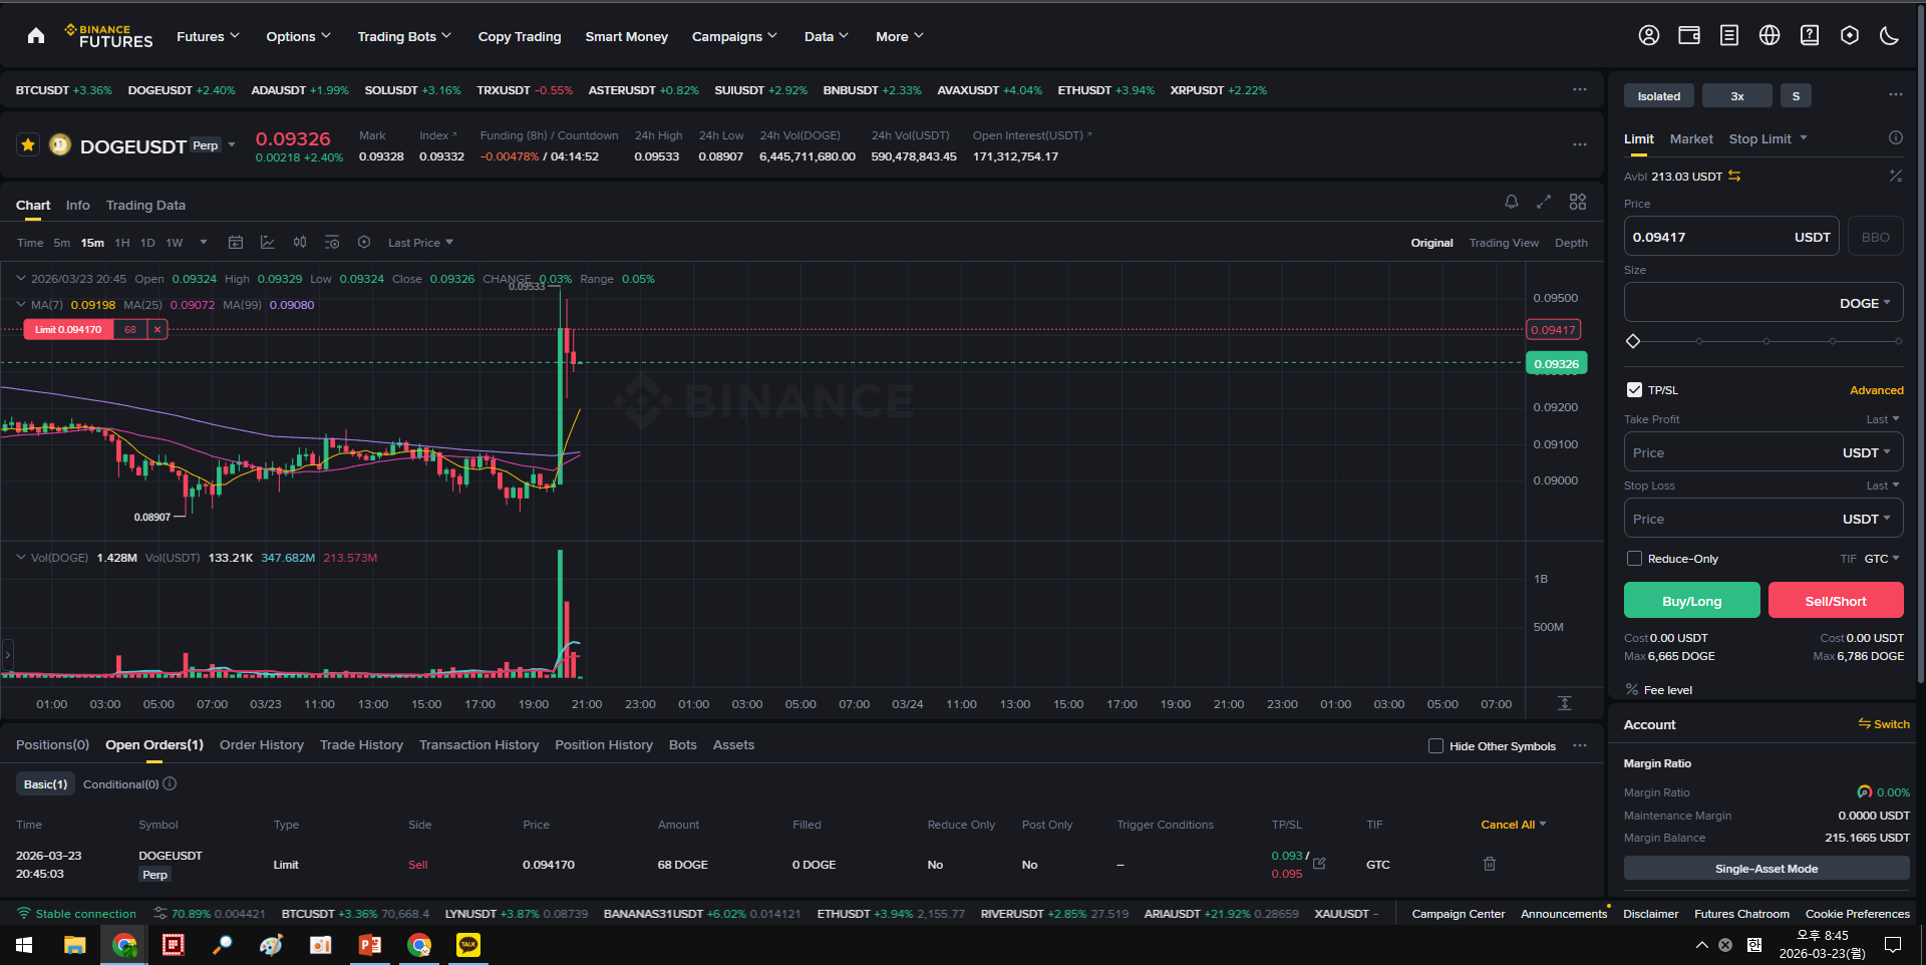
Task: Open the wallet icon
Action: (1689, 35)
